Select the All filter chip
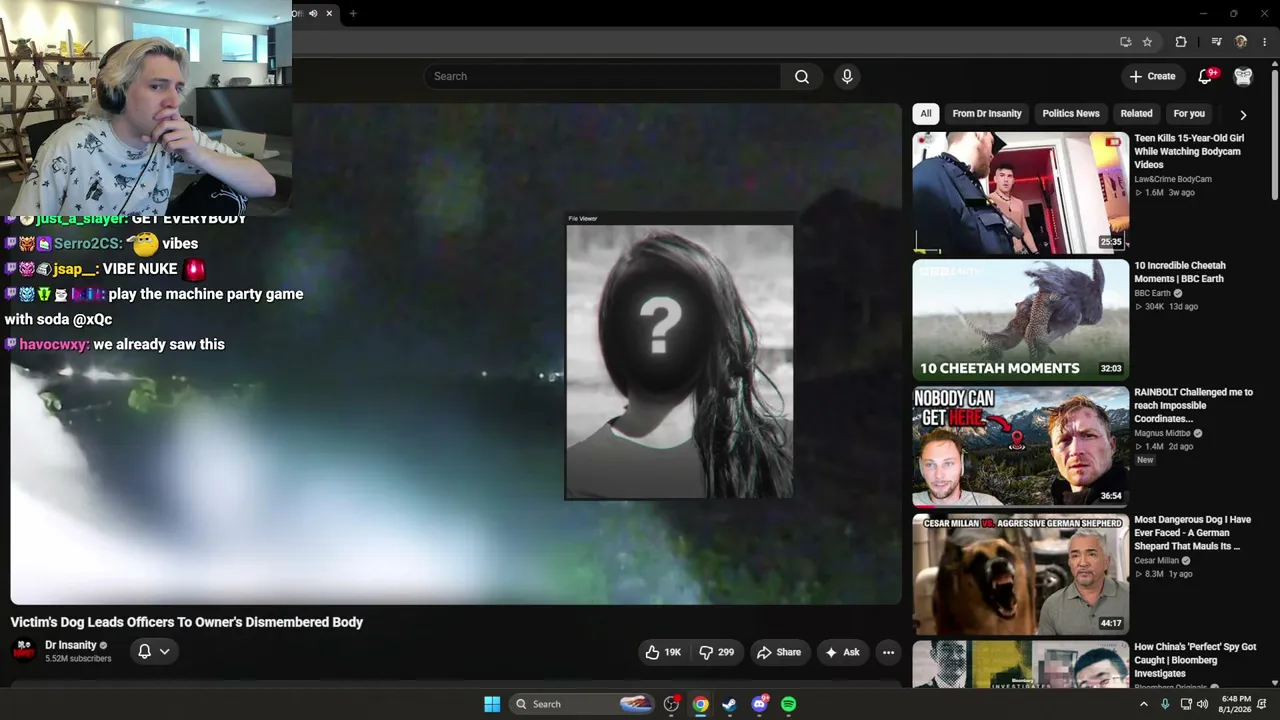The image size is (1280, 720). 926,114
